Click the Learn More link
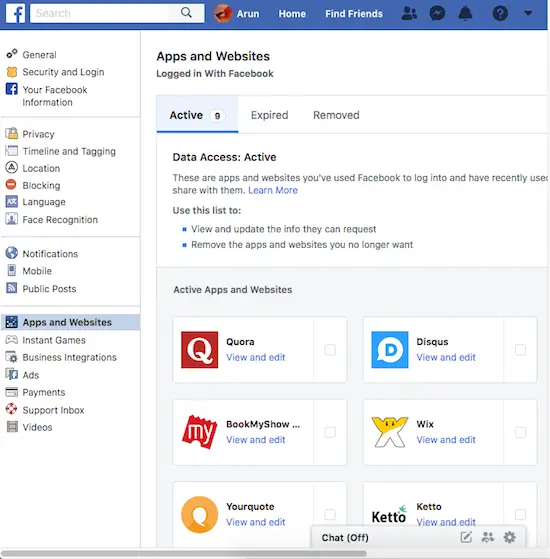550x559 pixels. point(273,190)
